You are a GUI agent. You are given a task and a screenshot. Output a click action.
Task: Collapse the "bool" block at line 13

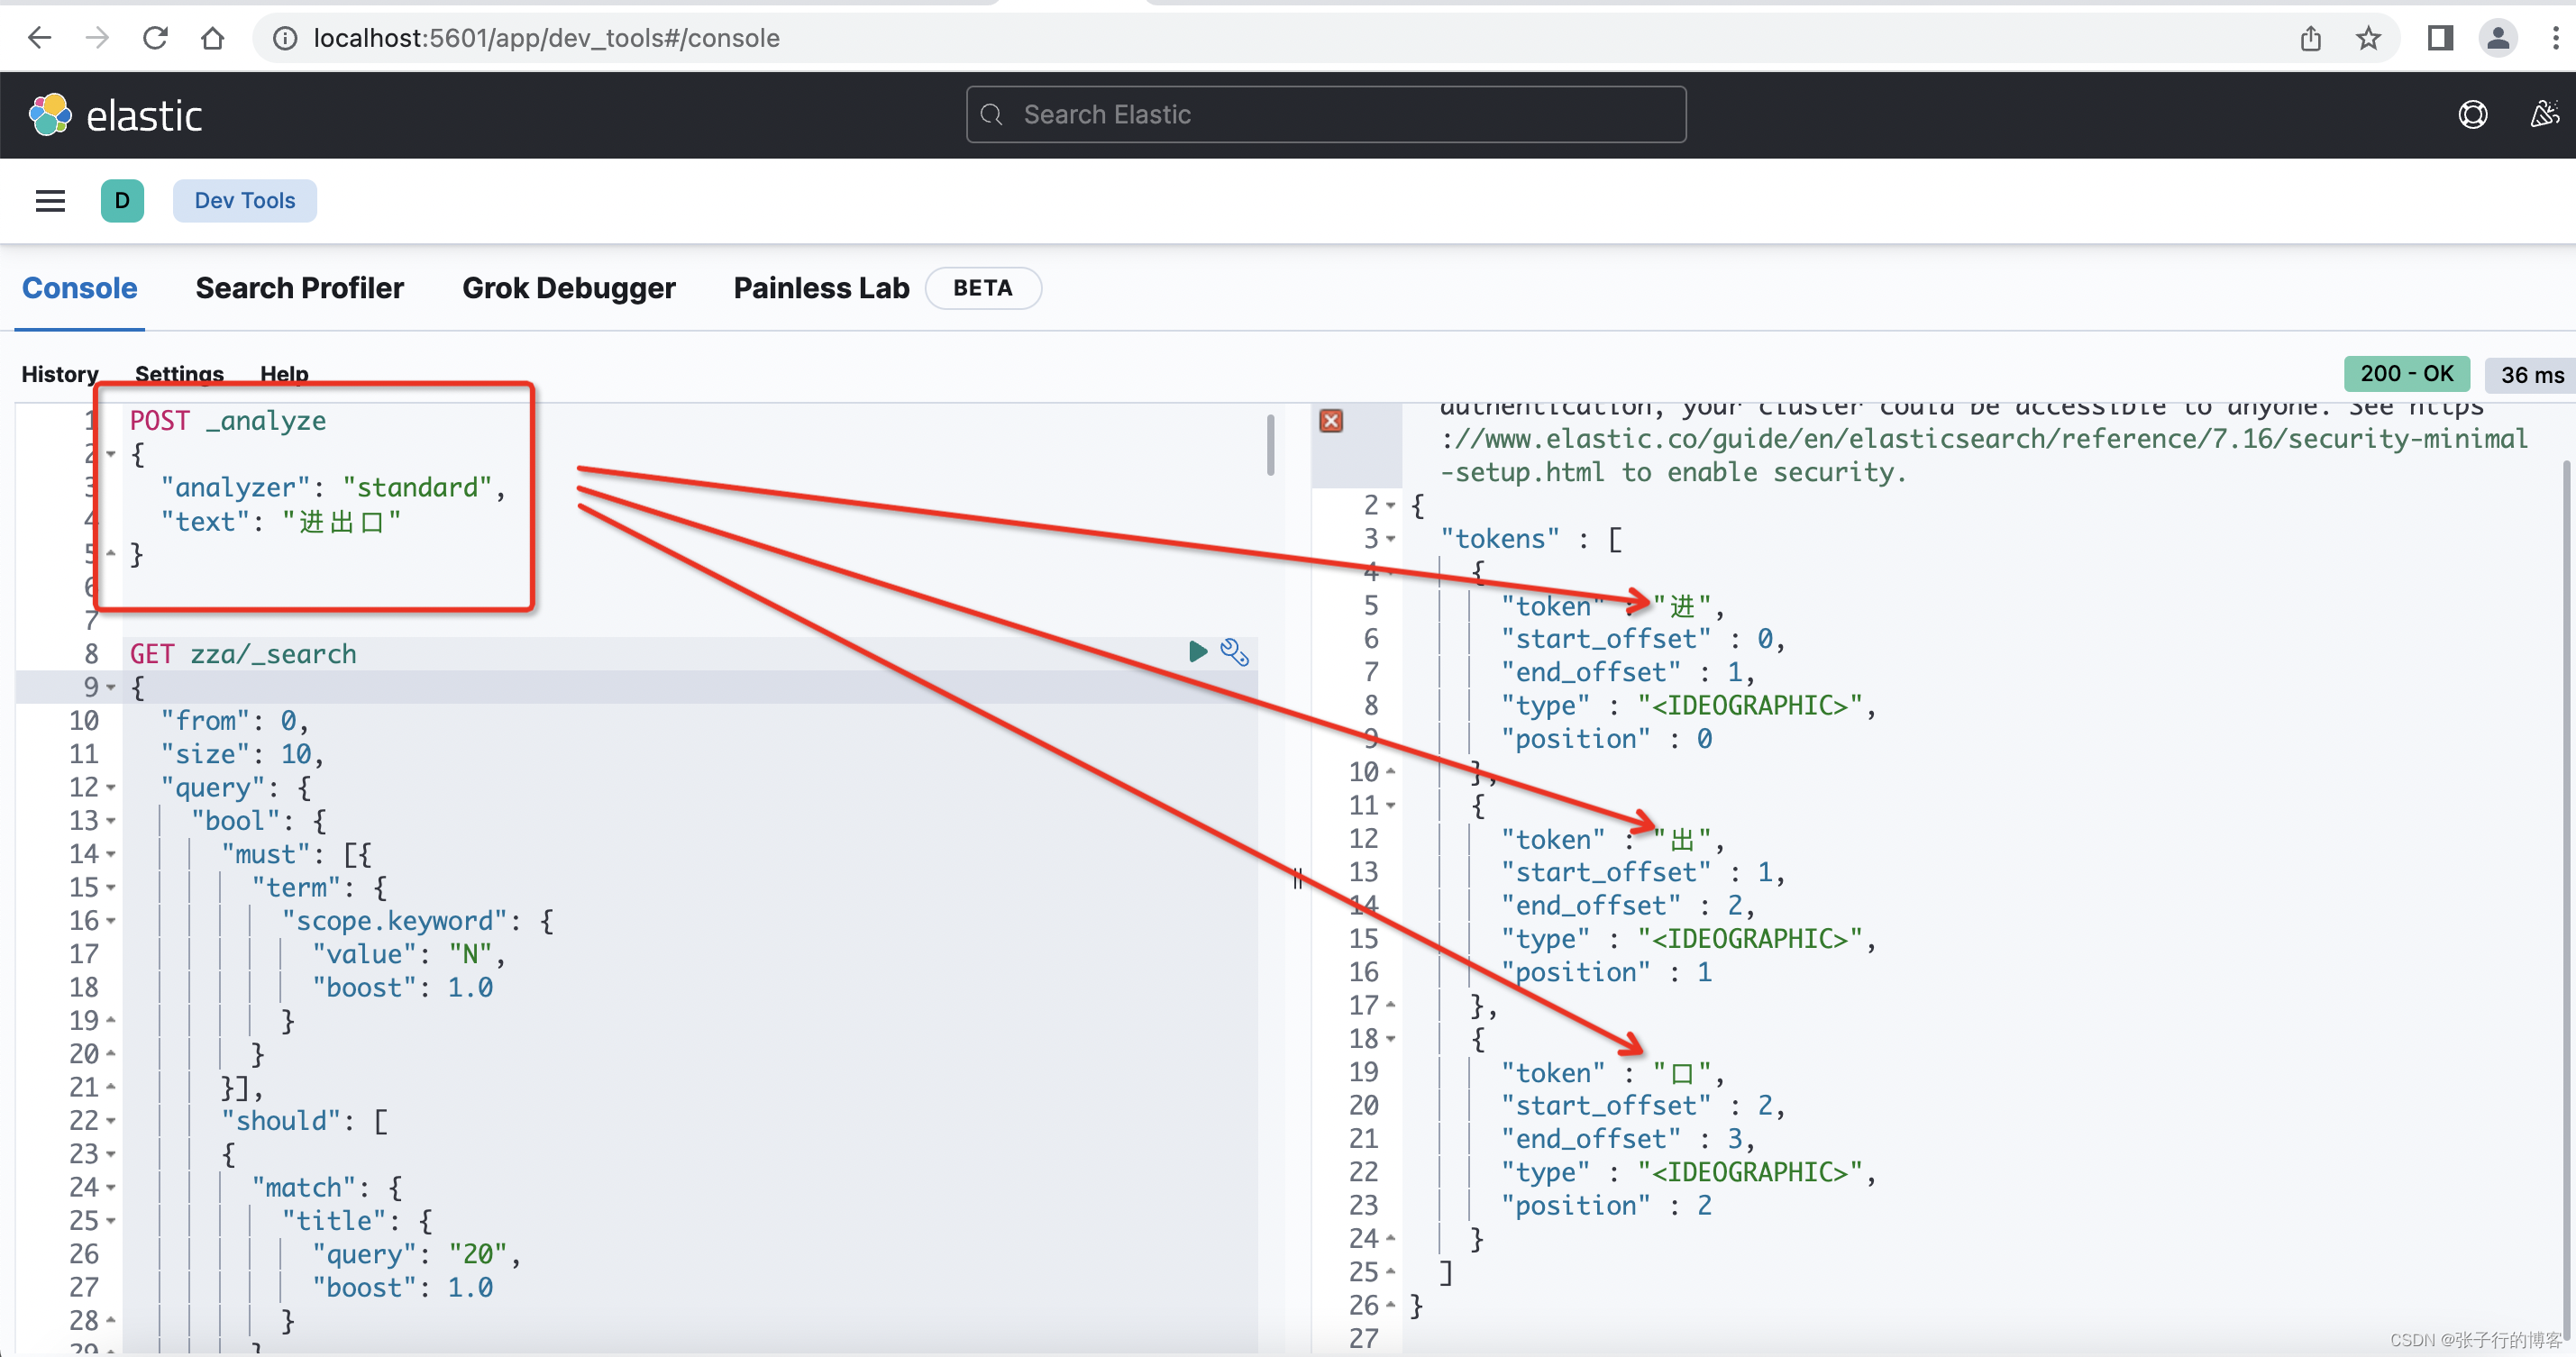pyautogui.click(x=111, y=821)
